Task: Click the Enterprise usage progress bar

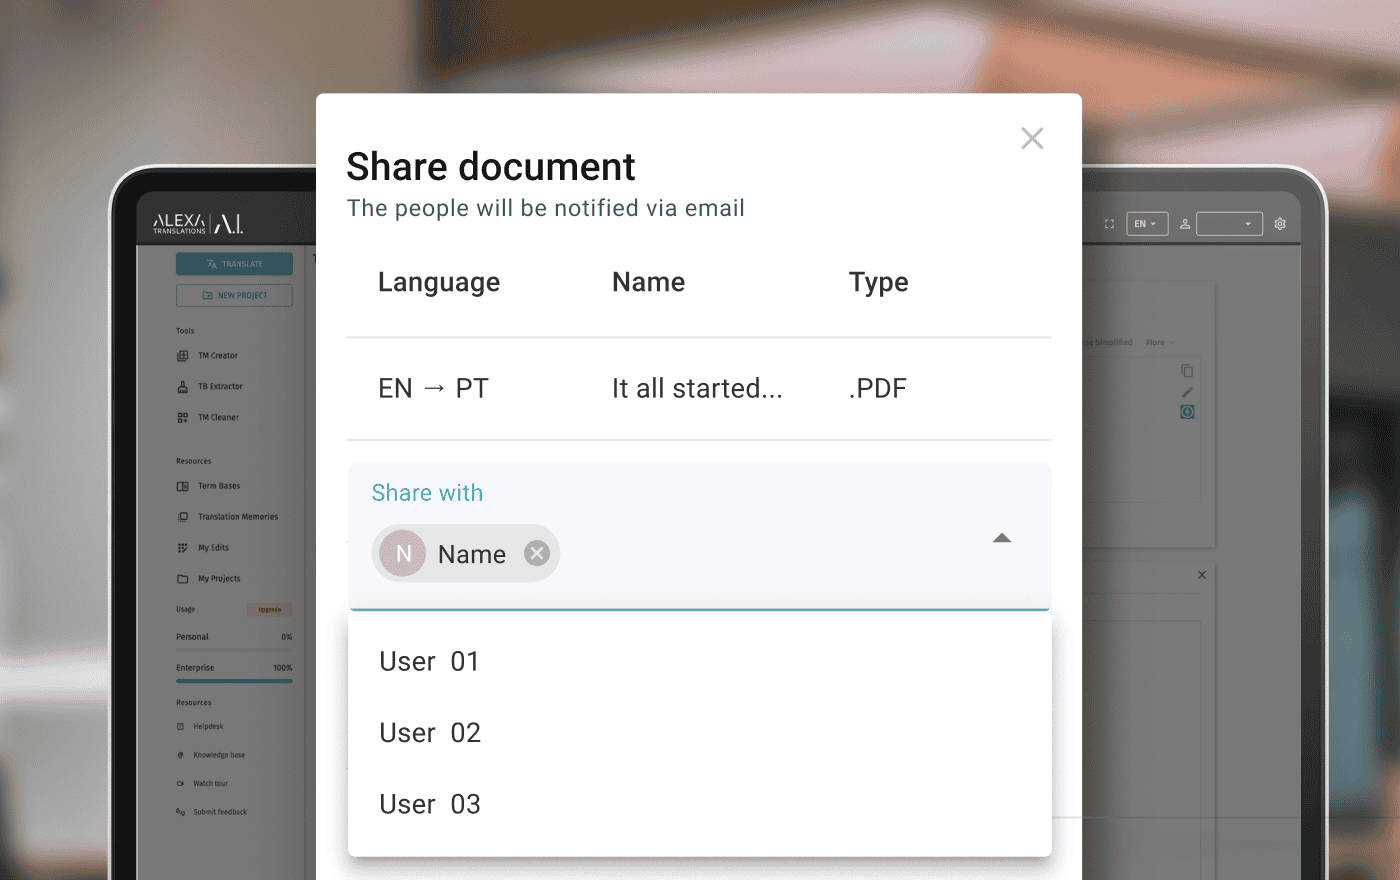Action: click(234, 681)
